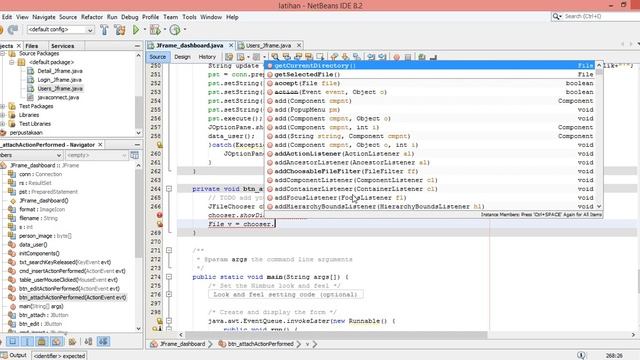Click the Shift Line Left icon in editor toolbar
640x360 pixels.
(371, 57)
